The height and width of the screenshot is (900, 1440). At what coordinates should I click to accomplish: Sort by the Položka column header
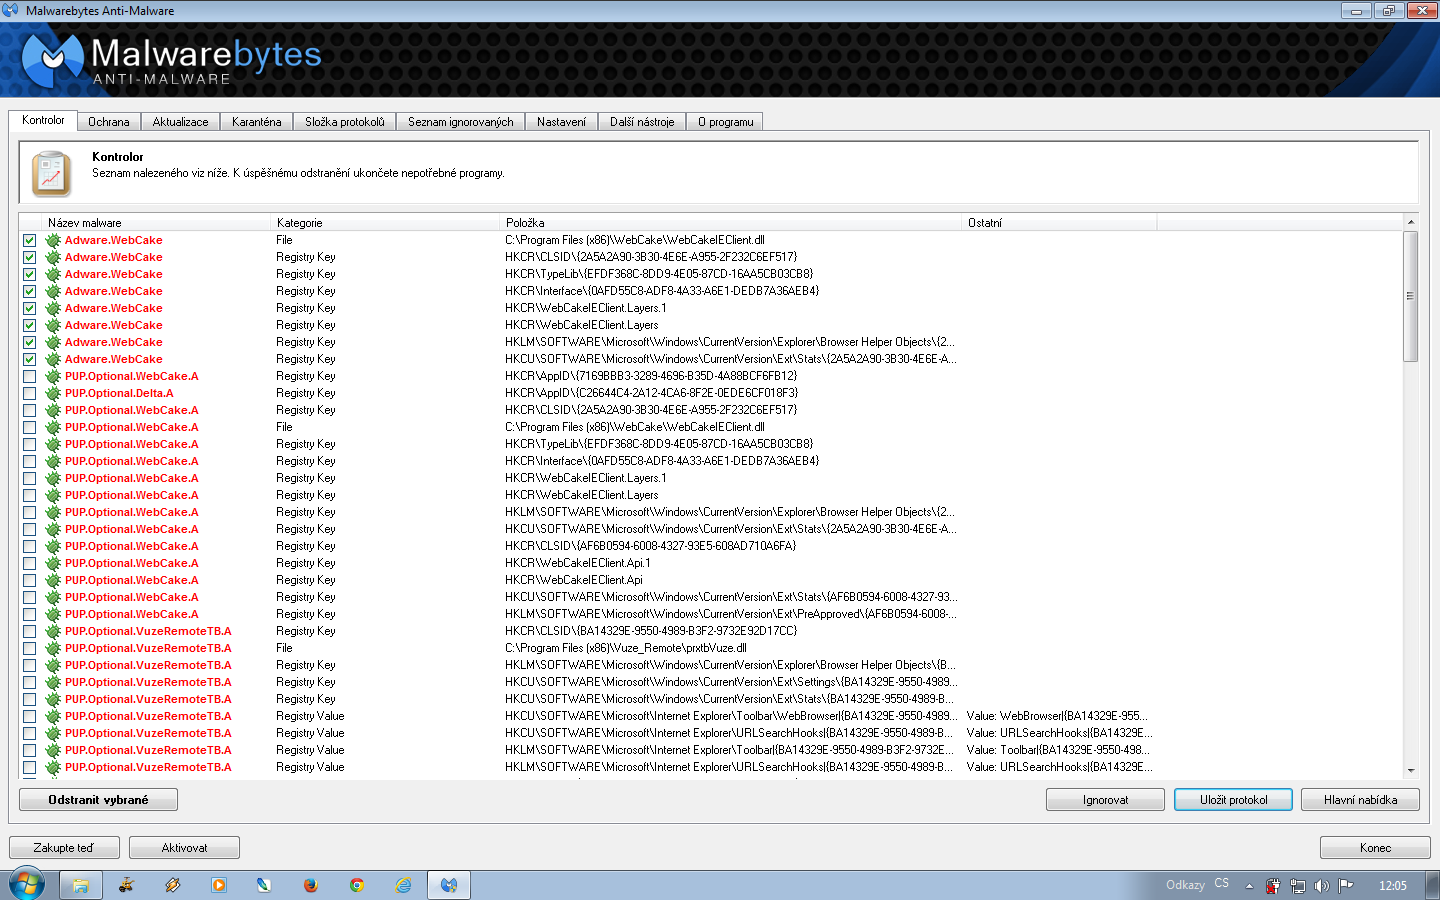point(731,223)
